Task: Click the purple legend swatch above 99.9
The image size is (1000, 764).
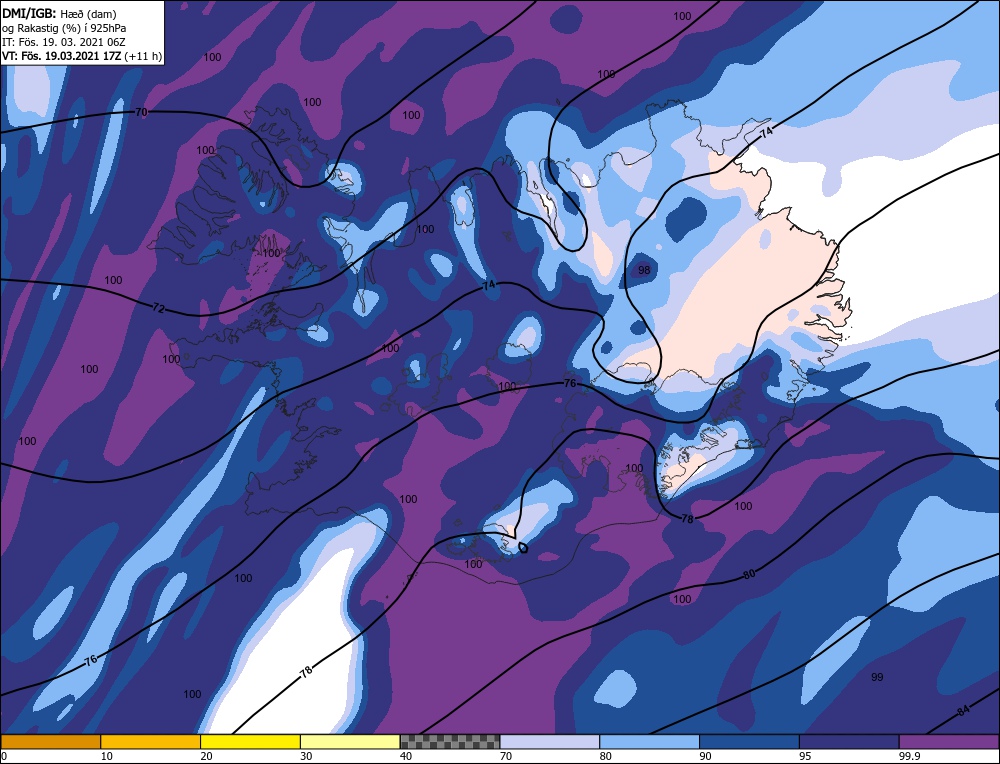Action: (949, 741)
